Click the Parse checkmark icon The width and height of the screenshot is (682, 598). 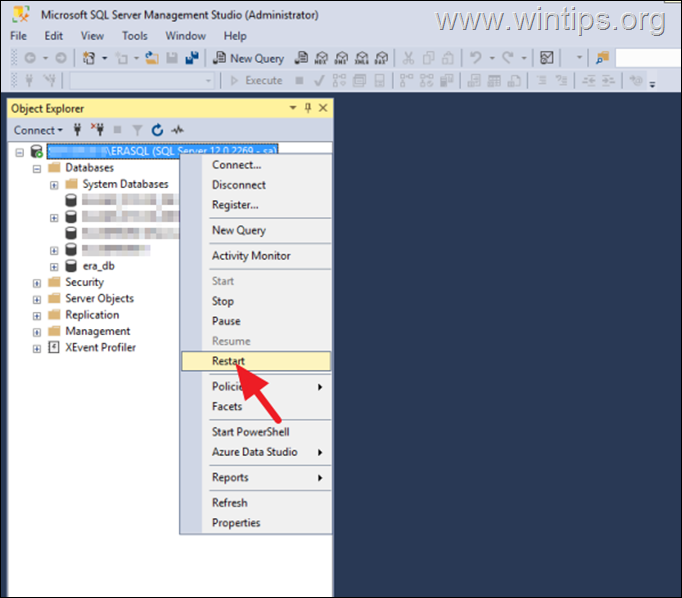[319, 80]
